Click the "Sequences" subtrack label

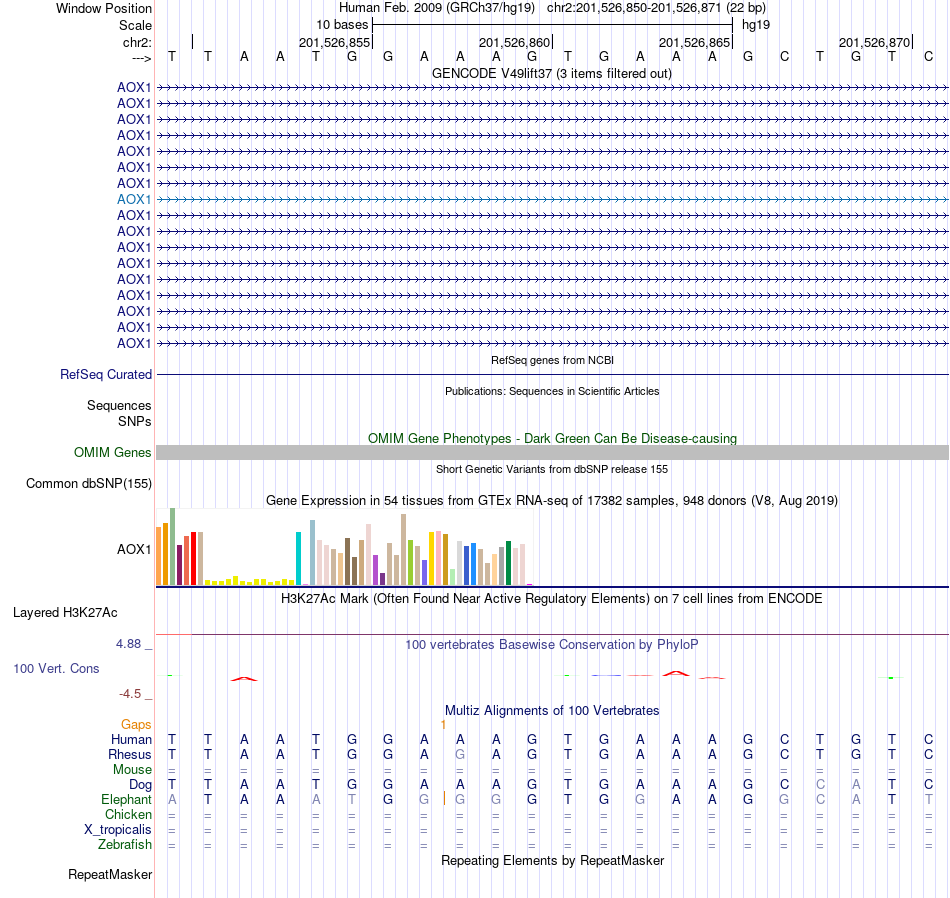(x=119, y=405)
